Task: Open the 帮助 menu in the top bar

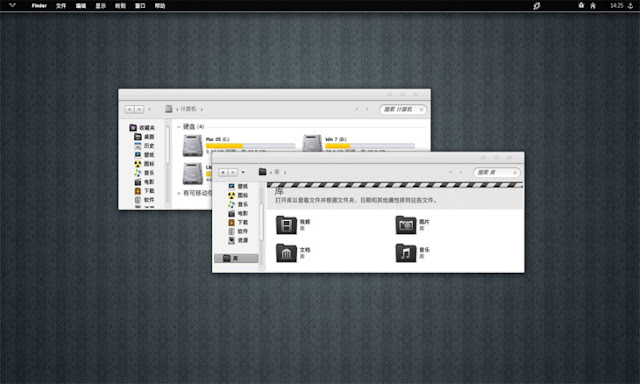Action: (160, 6)
